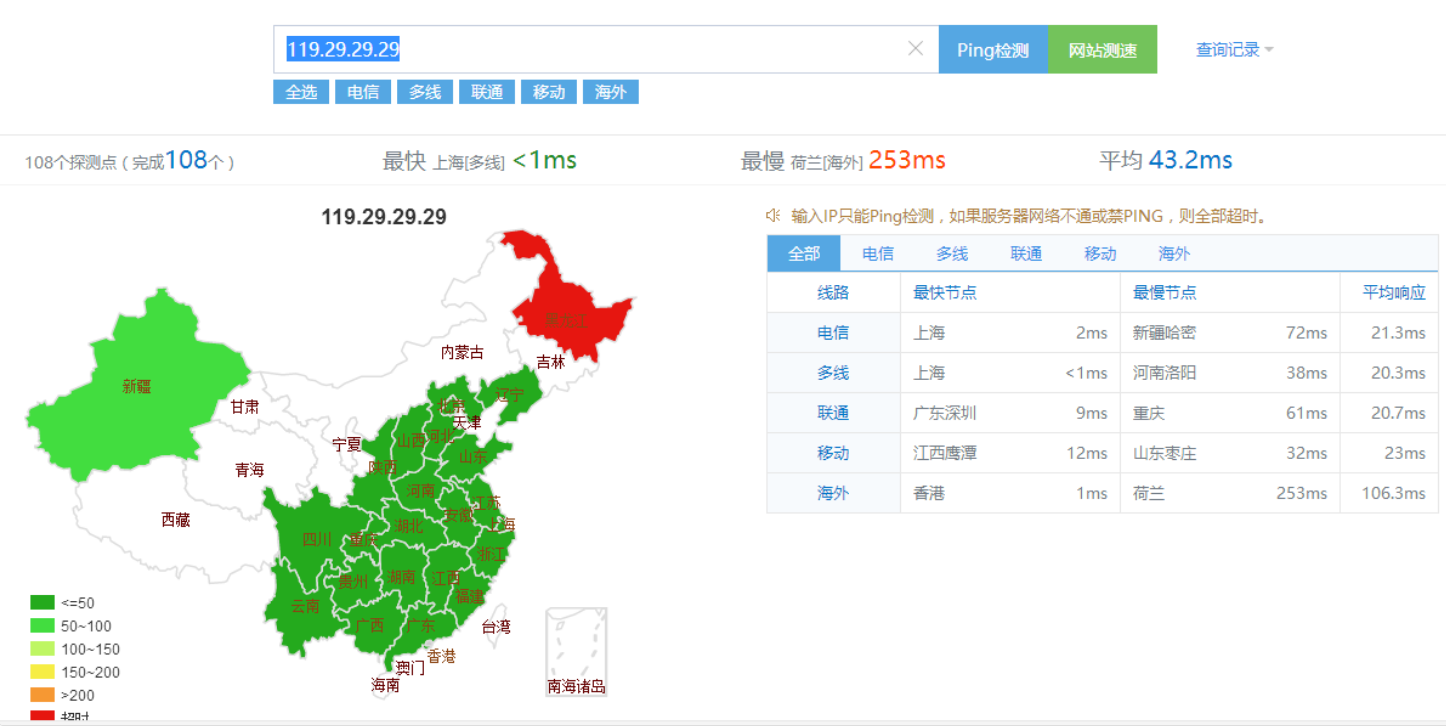1446x728 pixels.
Task: Select the 广西 region on the map
Action: coord(370,625)
